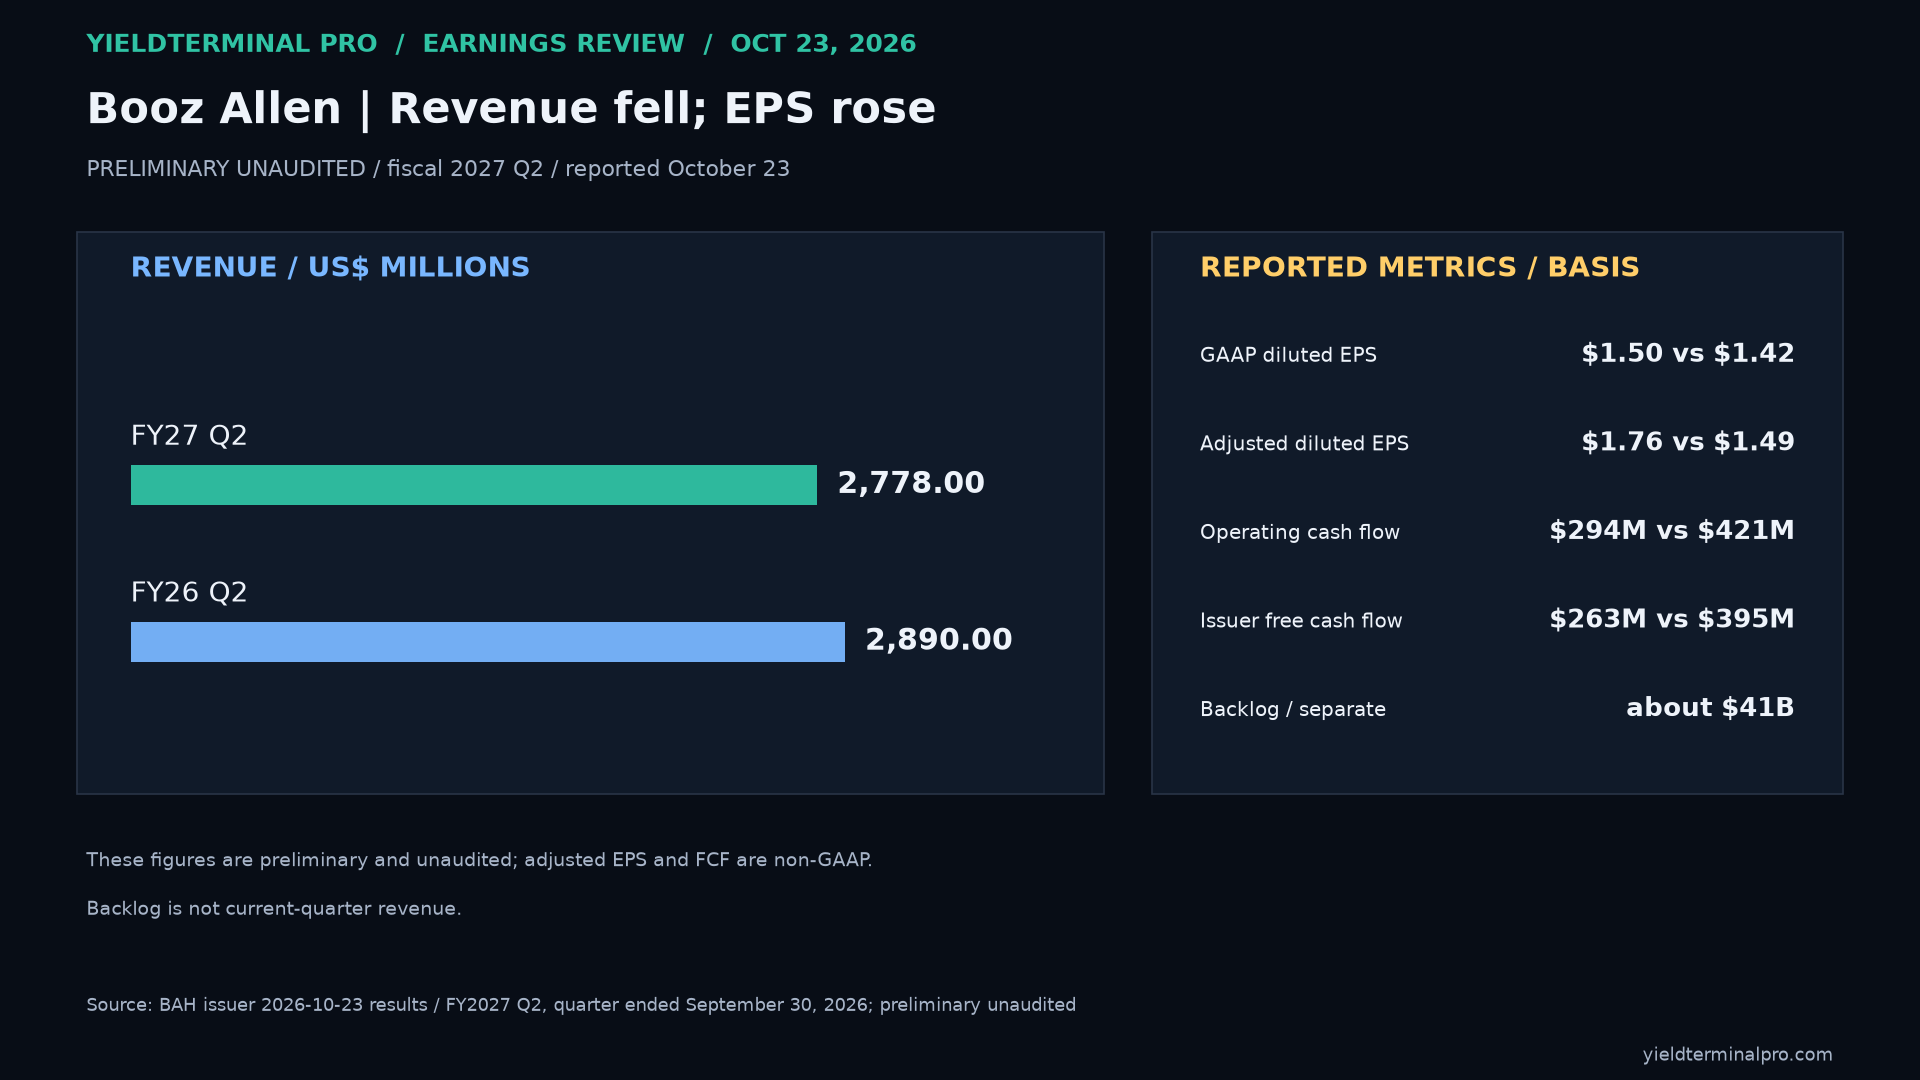Click the 'Source: BAH issuer 2026-10-23 results' line
Image resolution: width=1920 pixels, height=1080 pixels.
point(581,1005)
